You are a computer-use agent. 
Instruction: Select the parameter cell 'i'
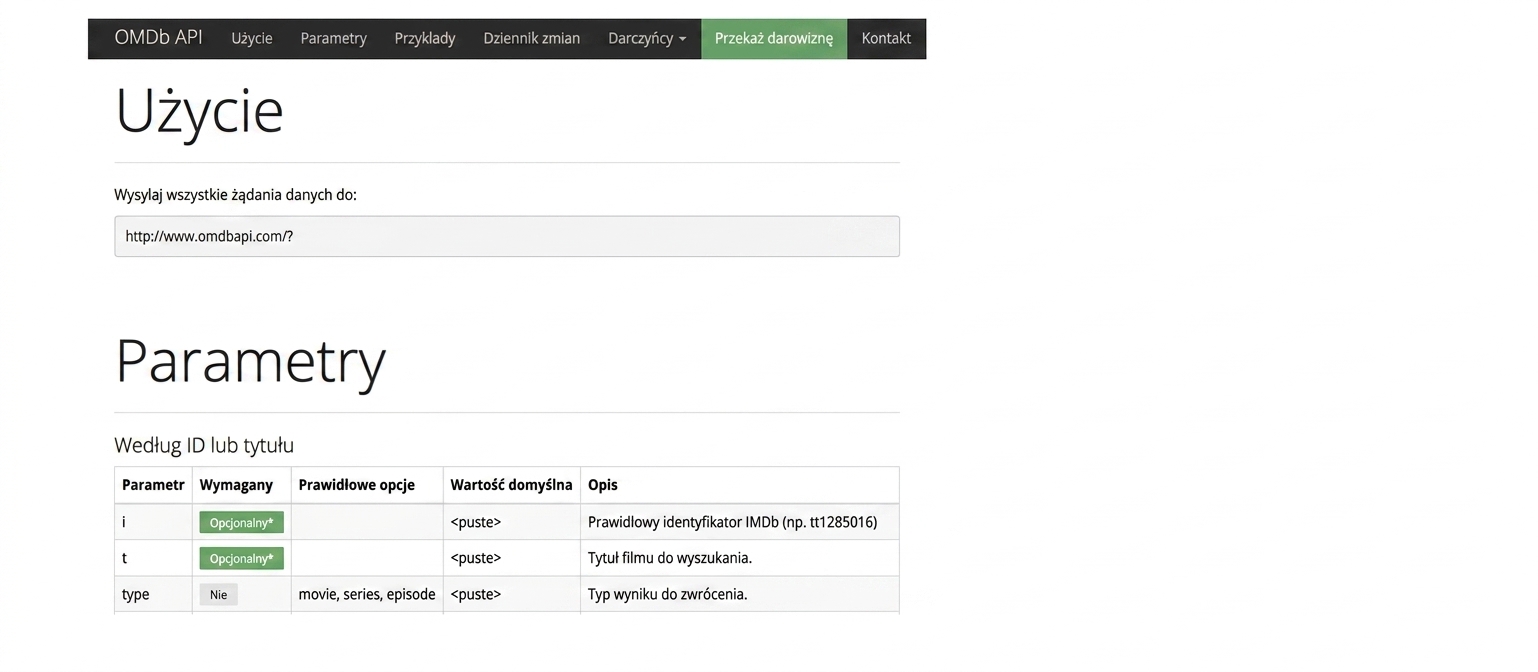tap(153, 522)
